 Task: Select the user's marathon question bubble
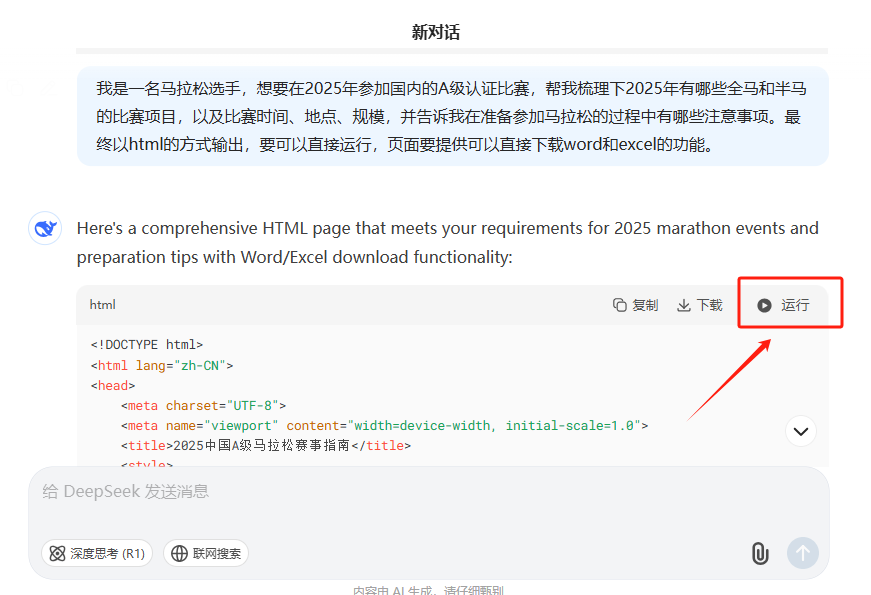coord(452,116)
